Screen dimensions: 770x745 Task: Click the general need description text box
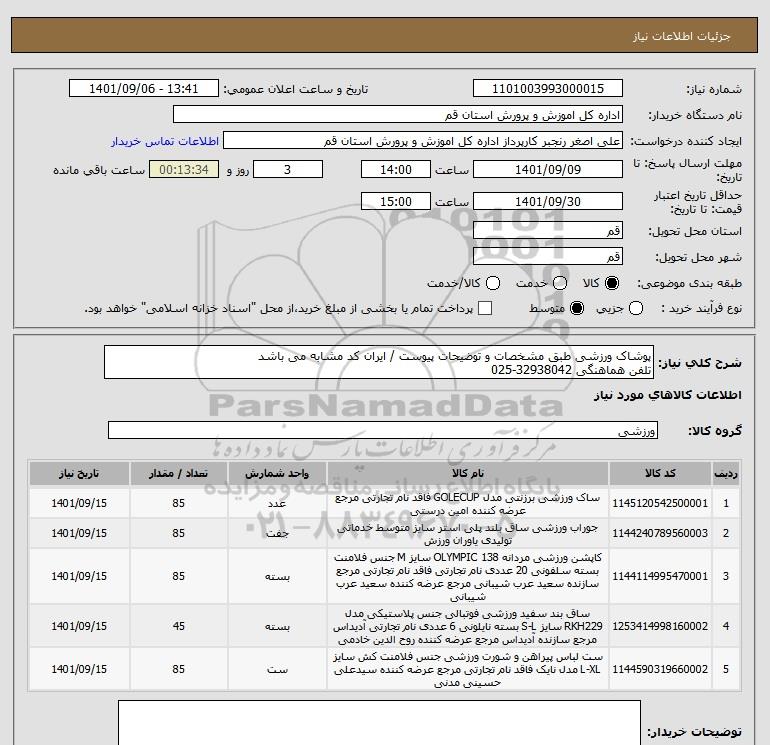(x=379, y=362)
